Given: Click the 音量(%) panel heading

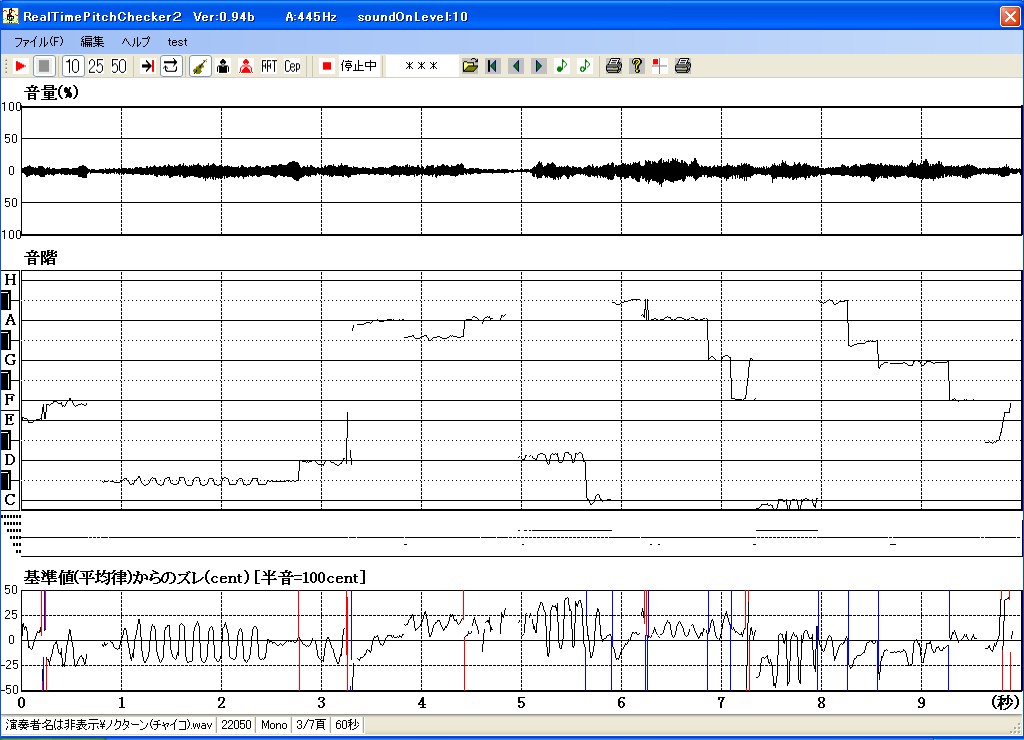Looking at the screenshot, I should [52, 93].
